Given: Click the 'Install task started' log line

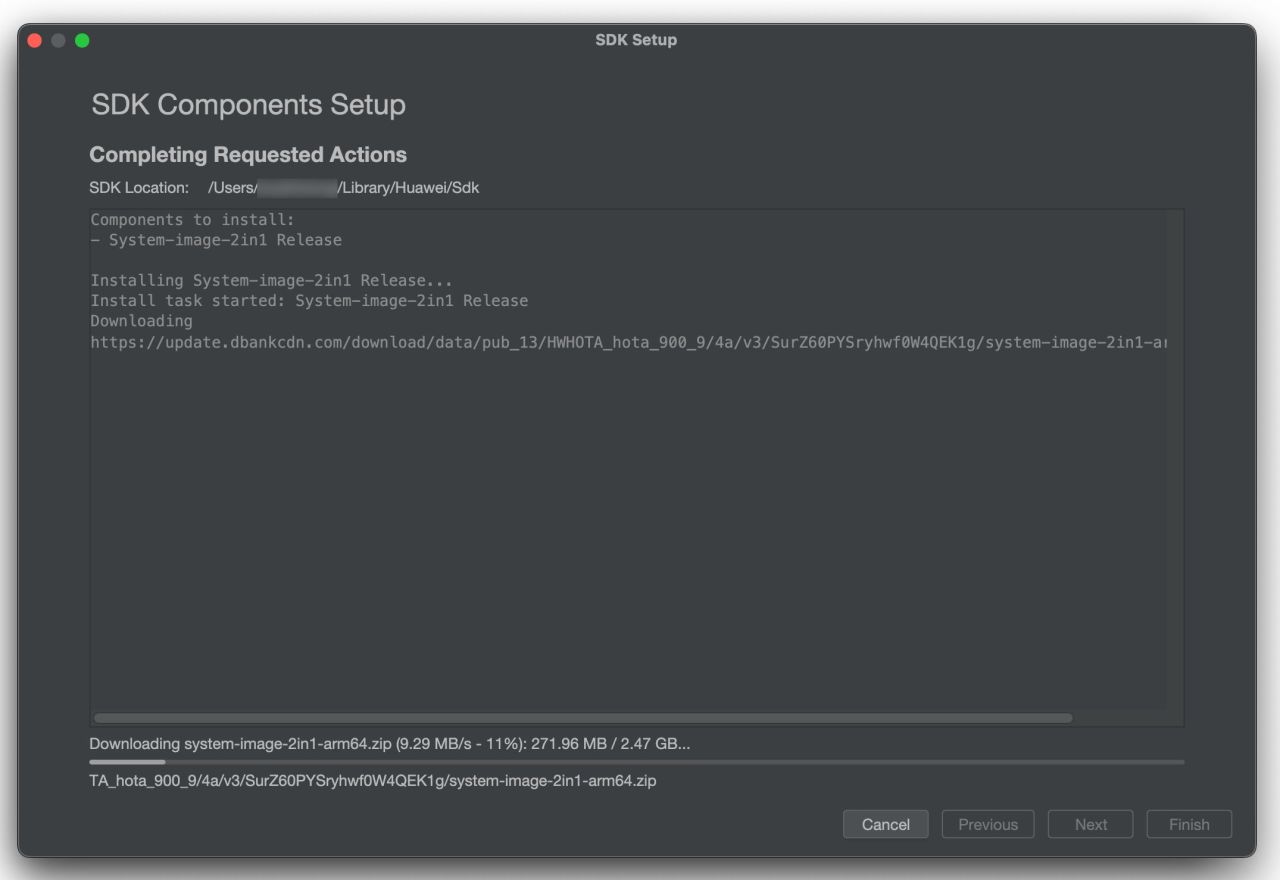Looking at the screenshot, I should coord(309,301).
